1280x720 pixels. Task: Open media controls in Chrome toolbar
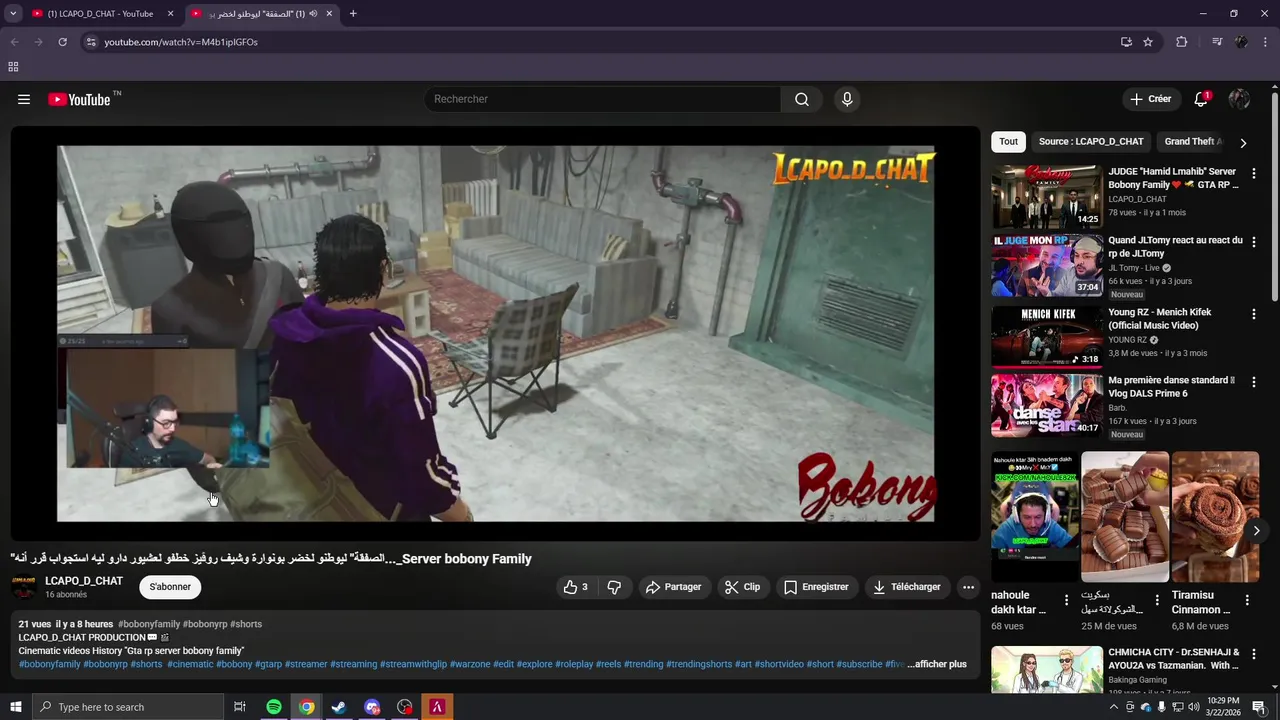[1216, 42]
